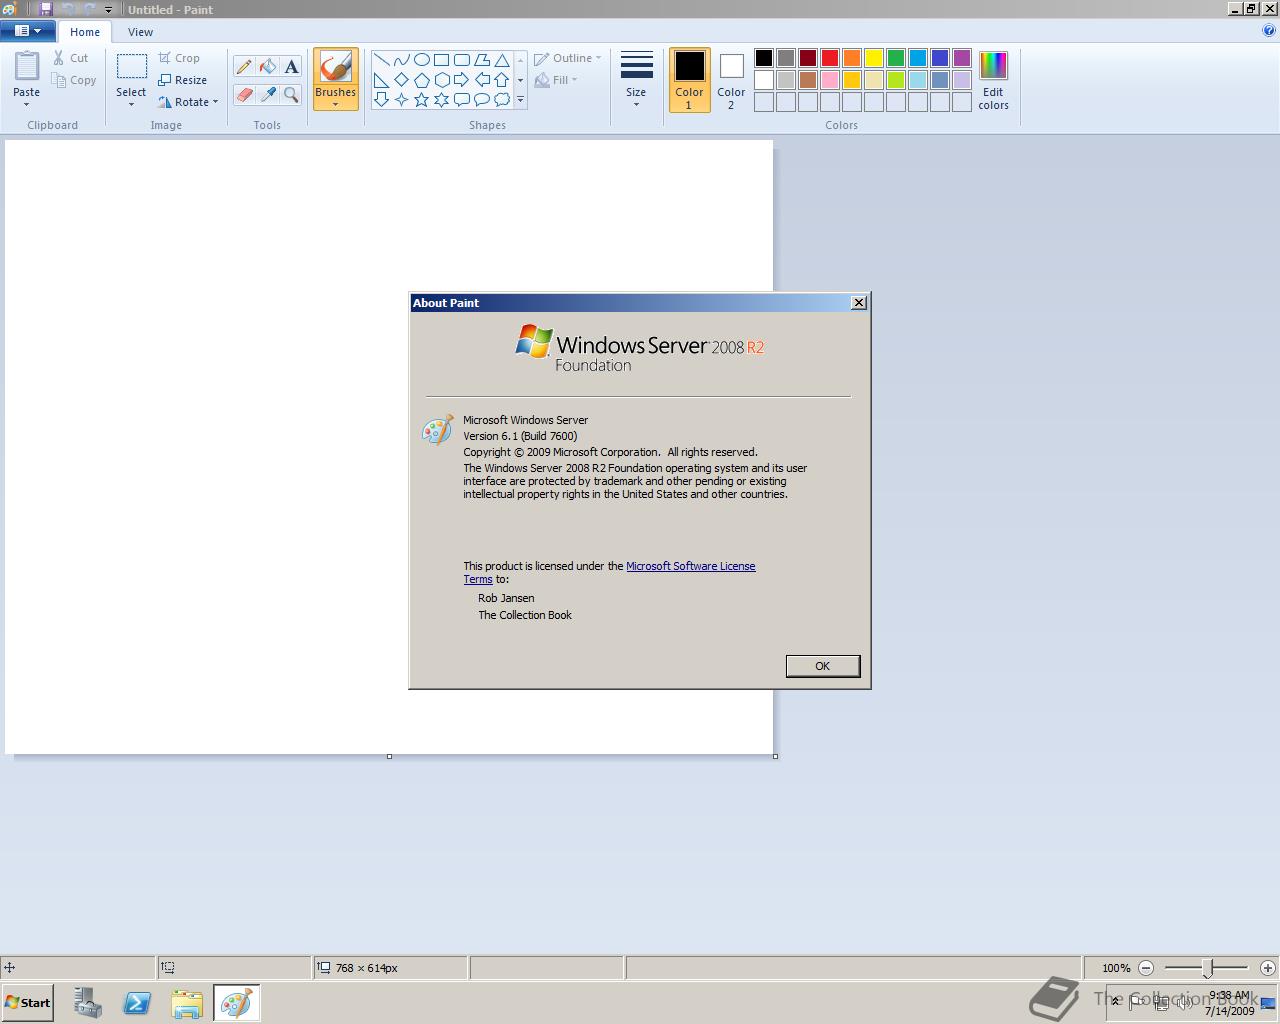The height and width of the screenshot is (1024, 1280).
Task: Select the Pencil tool
Action: coord(243,67)
